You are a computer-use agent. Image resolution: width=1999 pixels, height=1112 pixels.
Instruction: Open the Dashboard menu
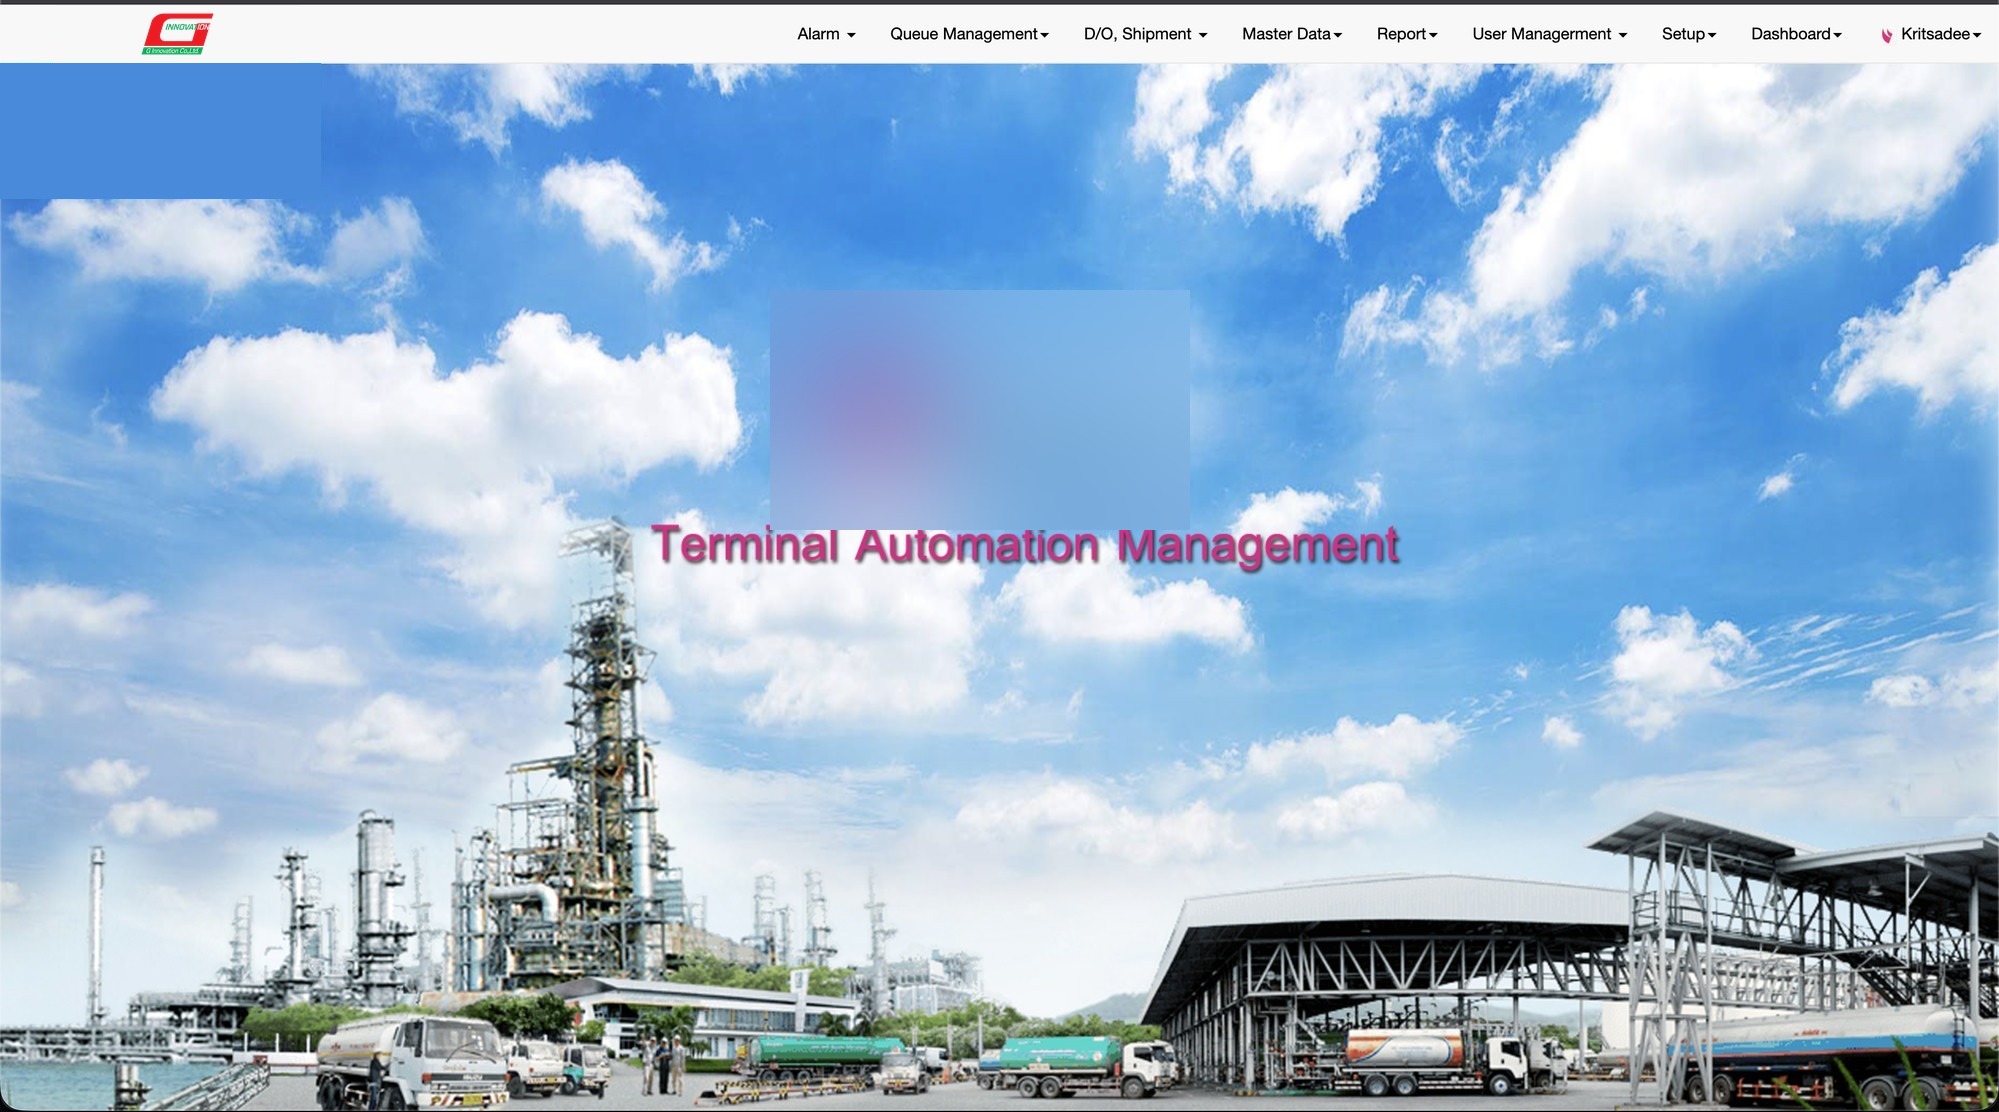click(1796, 34)
